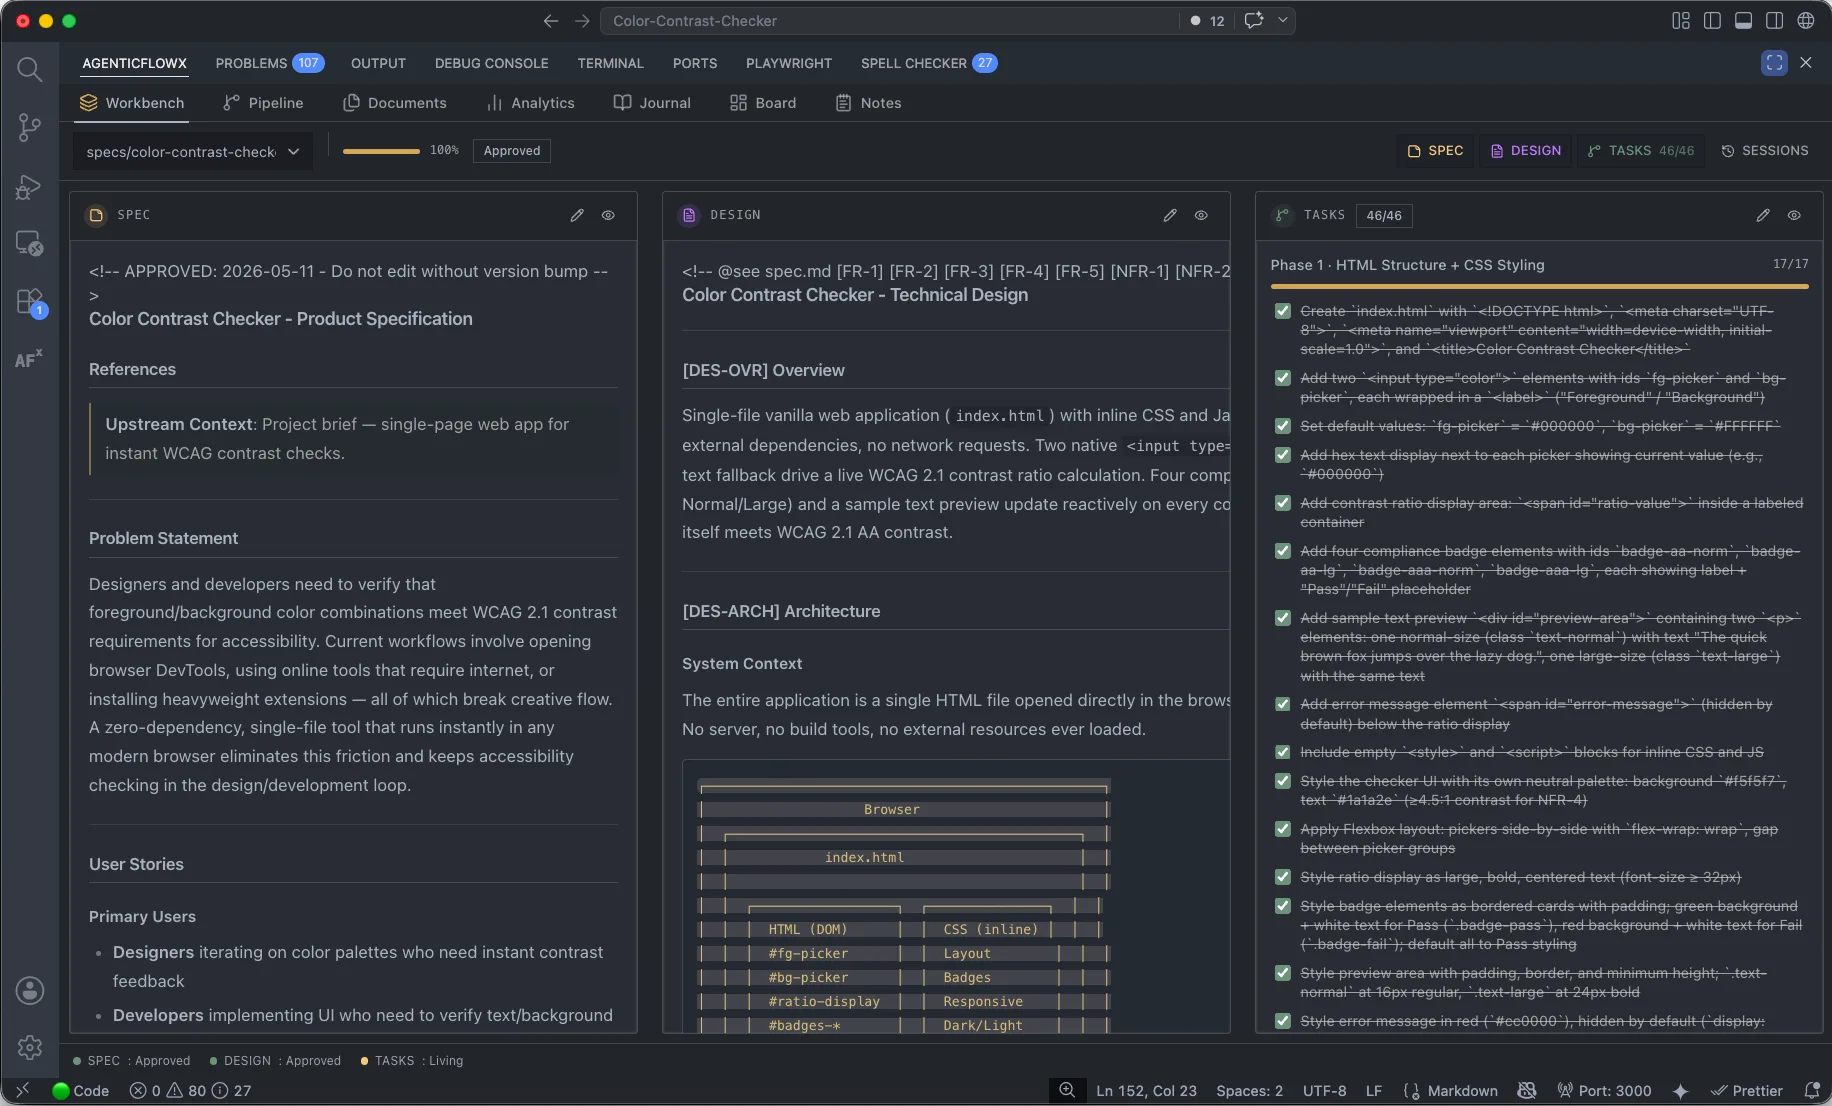The image size is (1832, 1106).
Task: Maximize the panel with the blue icon
Action: 1774,62
